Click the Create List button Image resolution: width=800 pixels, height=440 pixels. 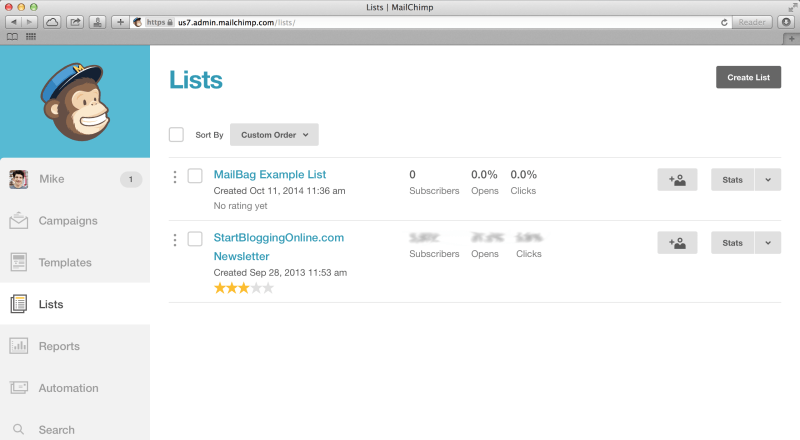[x=748, y=77]
